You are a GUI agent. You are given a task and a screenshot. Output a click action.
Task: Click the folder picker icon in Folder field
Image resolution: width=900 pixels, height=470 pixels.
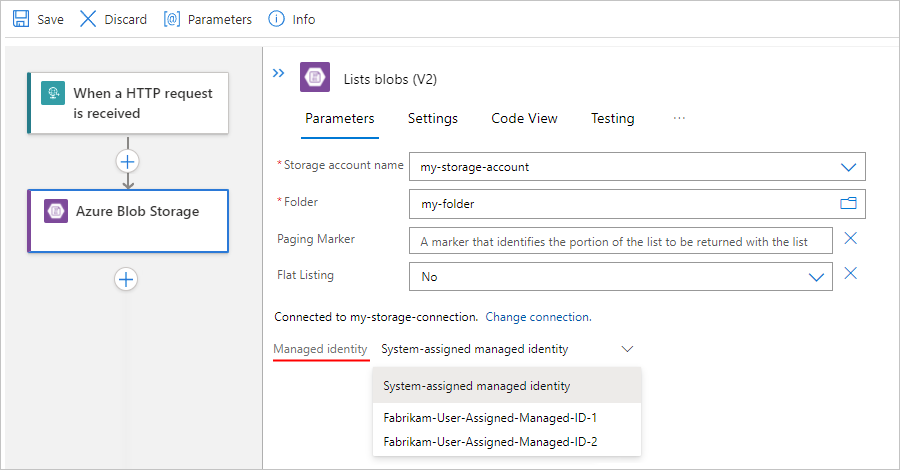coord(849,203)
